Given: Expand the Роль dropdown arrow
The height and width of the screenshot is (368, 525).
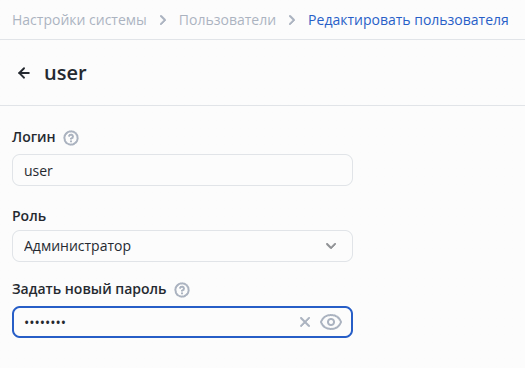Looking at the screenshot, I should 331,246.
